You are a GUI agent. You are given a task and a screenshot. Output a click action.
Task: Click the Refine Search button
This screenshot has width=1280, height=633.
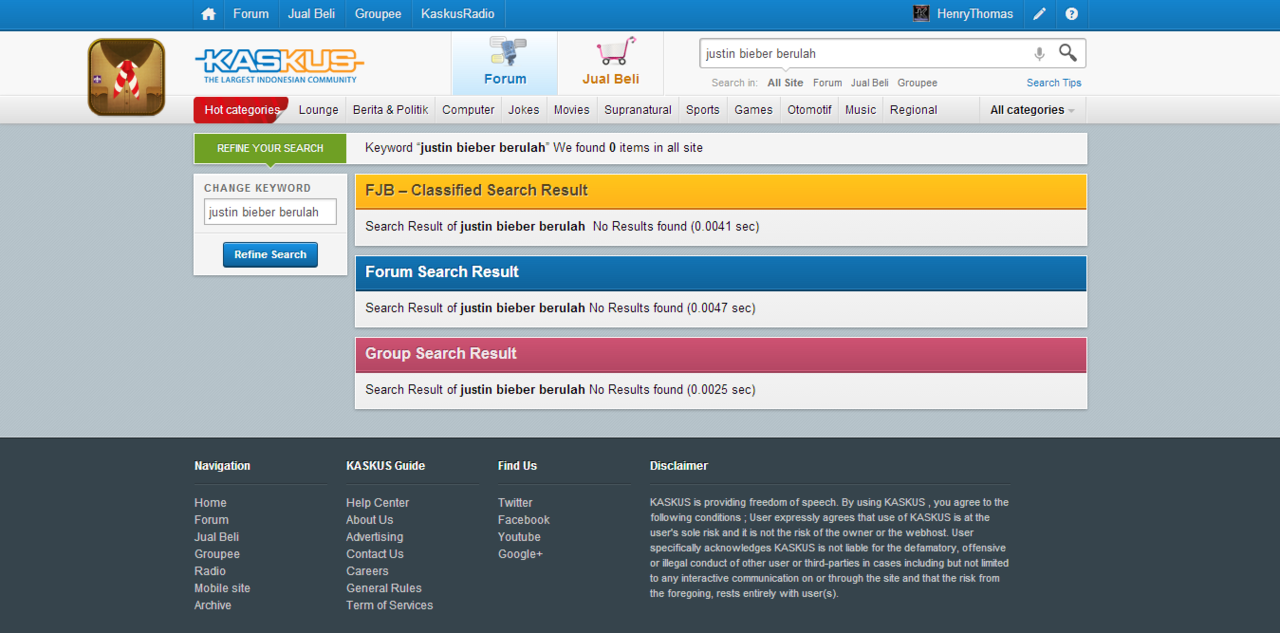tap(270, 255)
